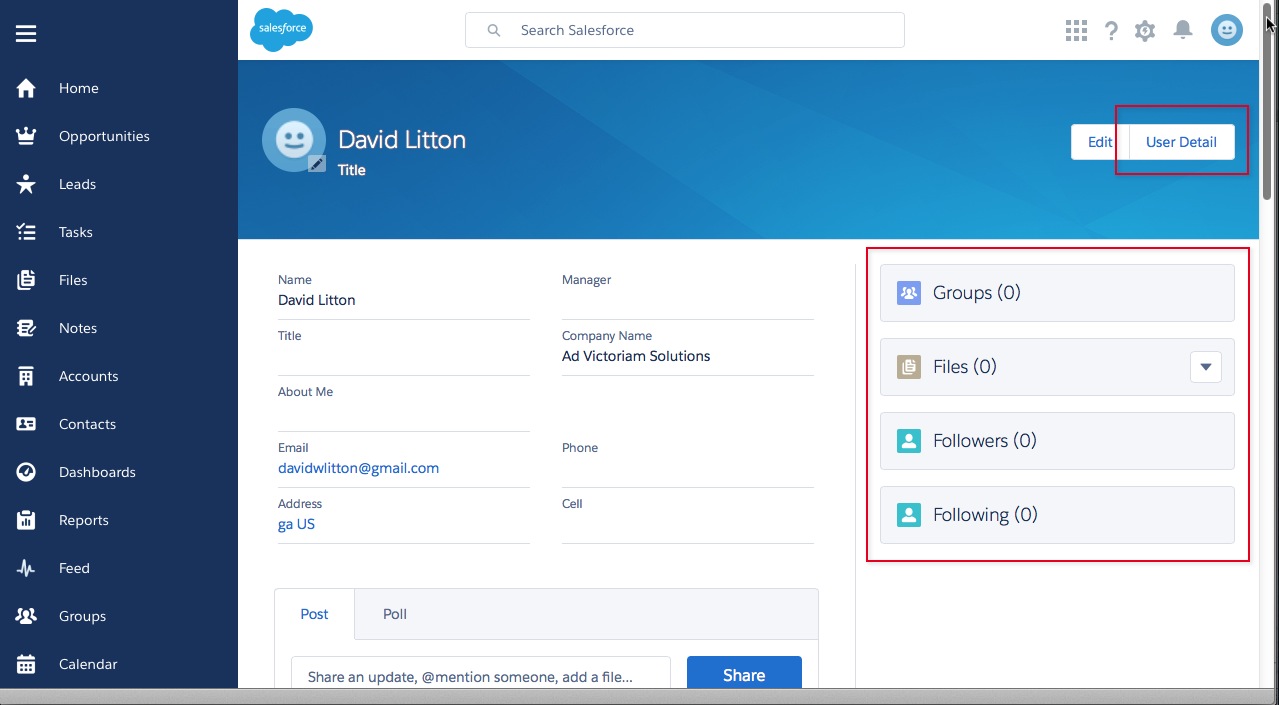Switch to the Poll tab
This screenshot has height=705, width=1279.
(x=395, y=614)
